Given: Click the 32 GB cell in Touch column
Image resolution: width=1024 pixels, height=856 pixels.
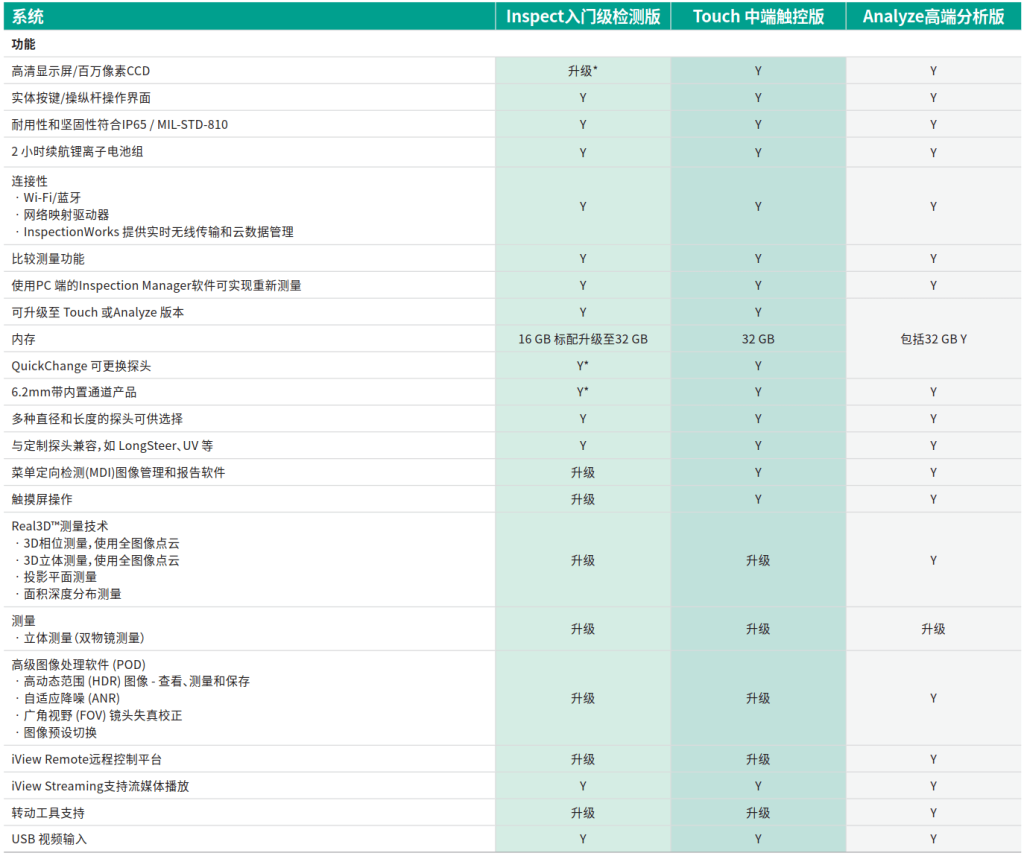Looking at the screenshot, I should [758, 339].
